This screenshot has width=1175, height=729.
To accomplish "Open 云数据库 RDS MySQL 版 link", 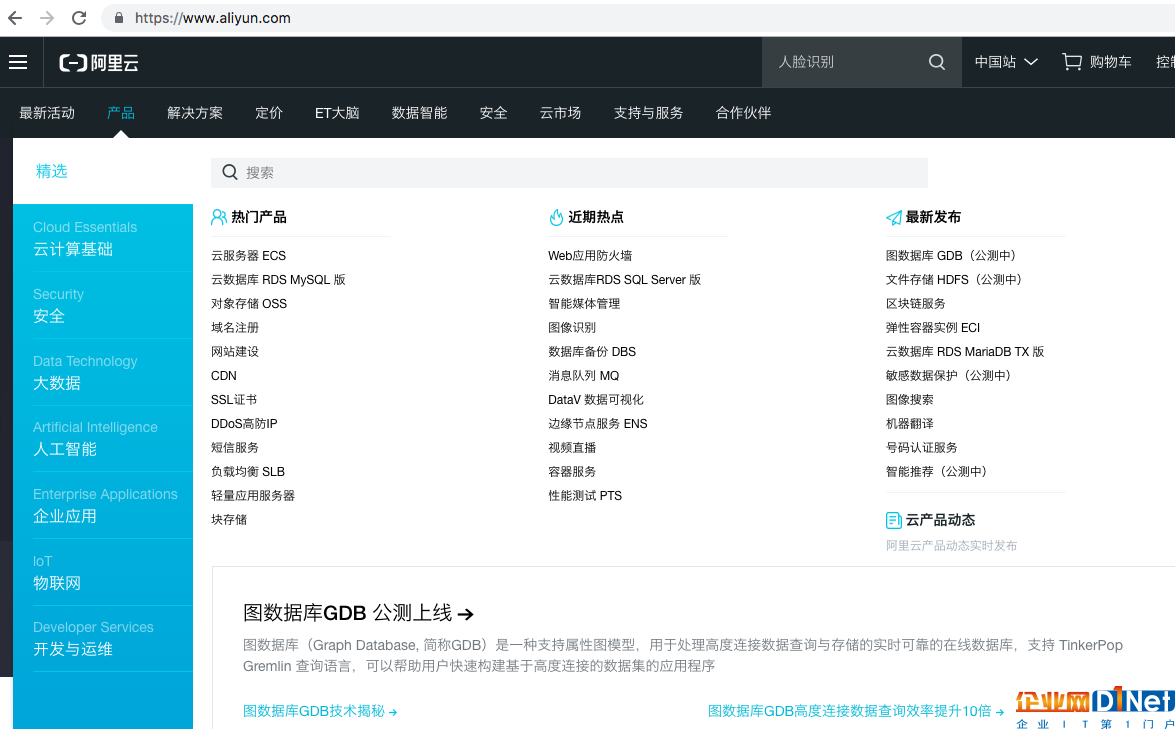I will click(x=278, y=279).
